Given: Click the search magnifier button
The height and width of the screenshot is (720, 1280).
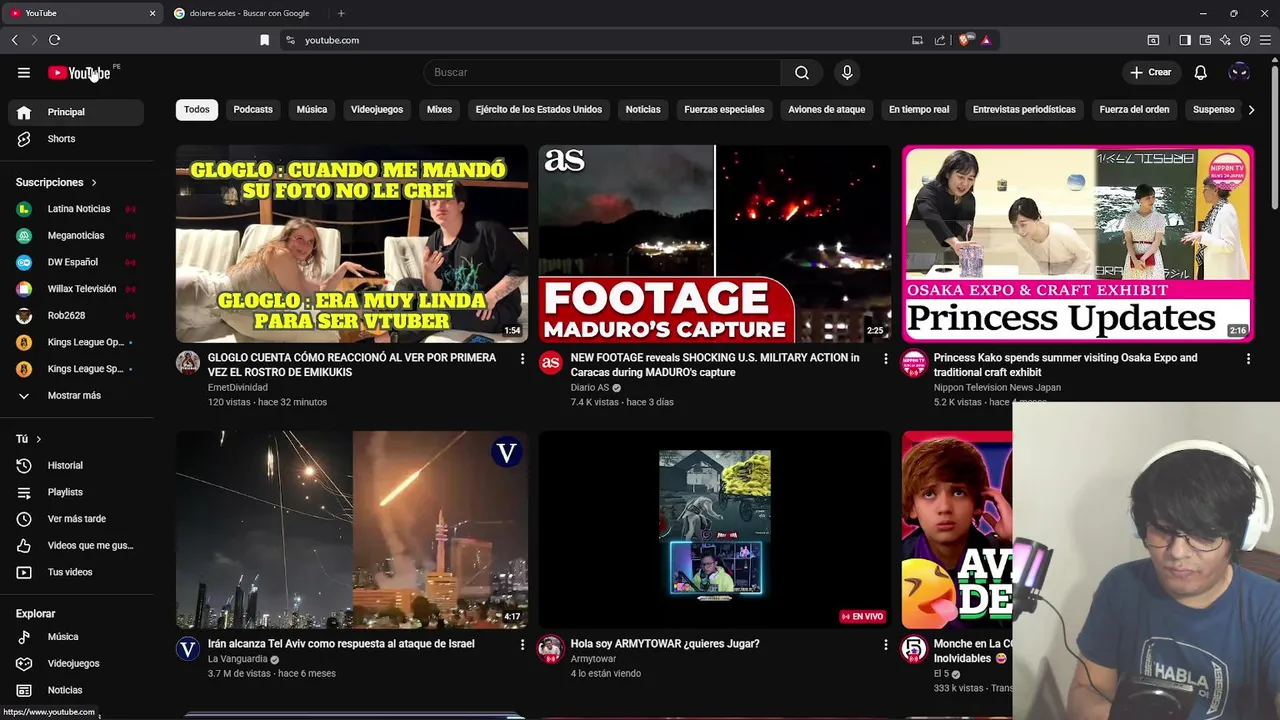Looking at the screenshot, I should pos(802,72).
